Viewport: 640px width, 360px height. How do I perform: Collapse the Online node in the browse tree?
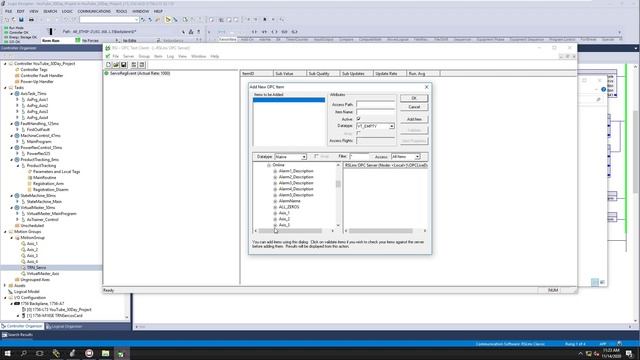point(269,165)
